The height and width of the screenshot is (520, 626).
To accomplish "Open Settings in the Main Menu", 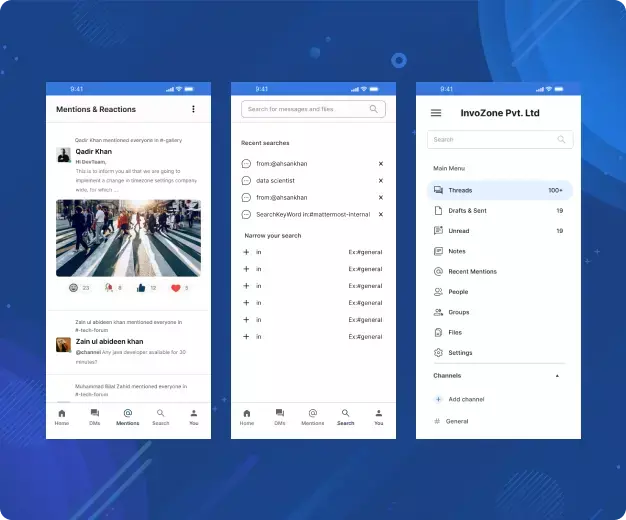I will 460,353.
